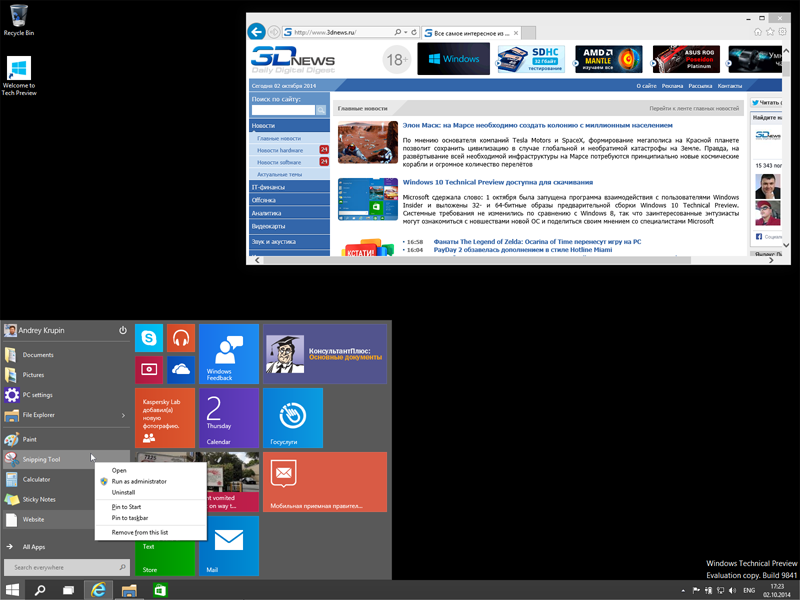
Task: Go back in Internet Explorer
Action: pyautogui.click(x=256, y=32)
